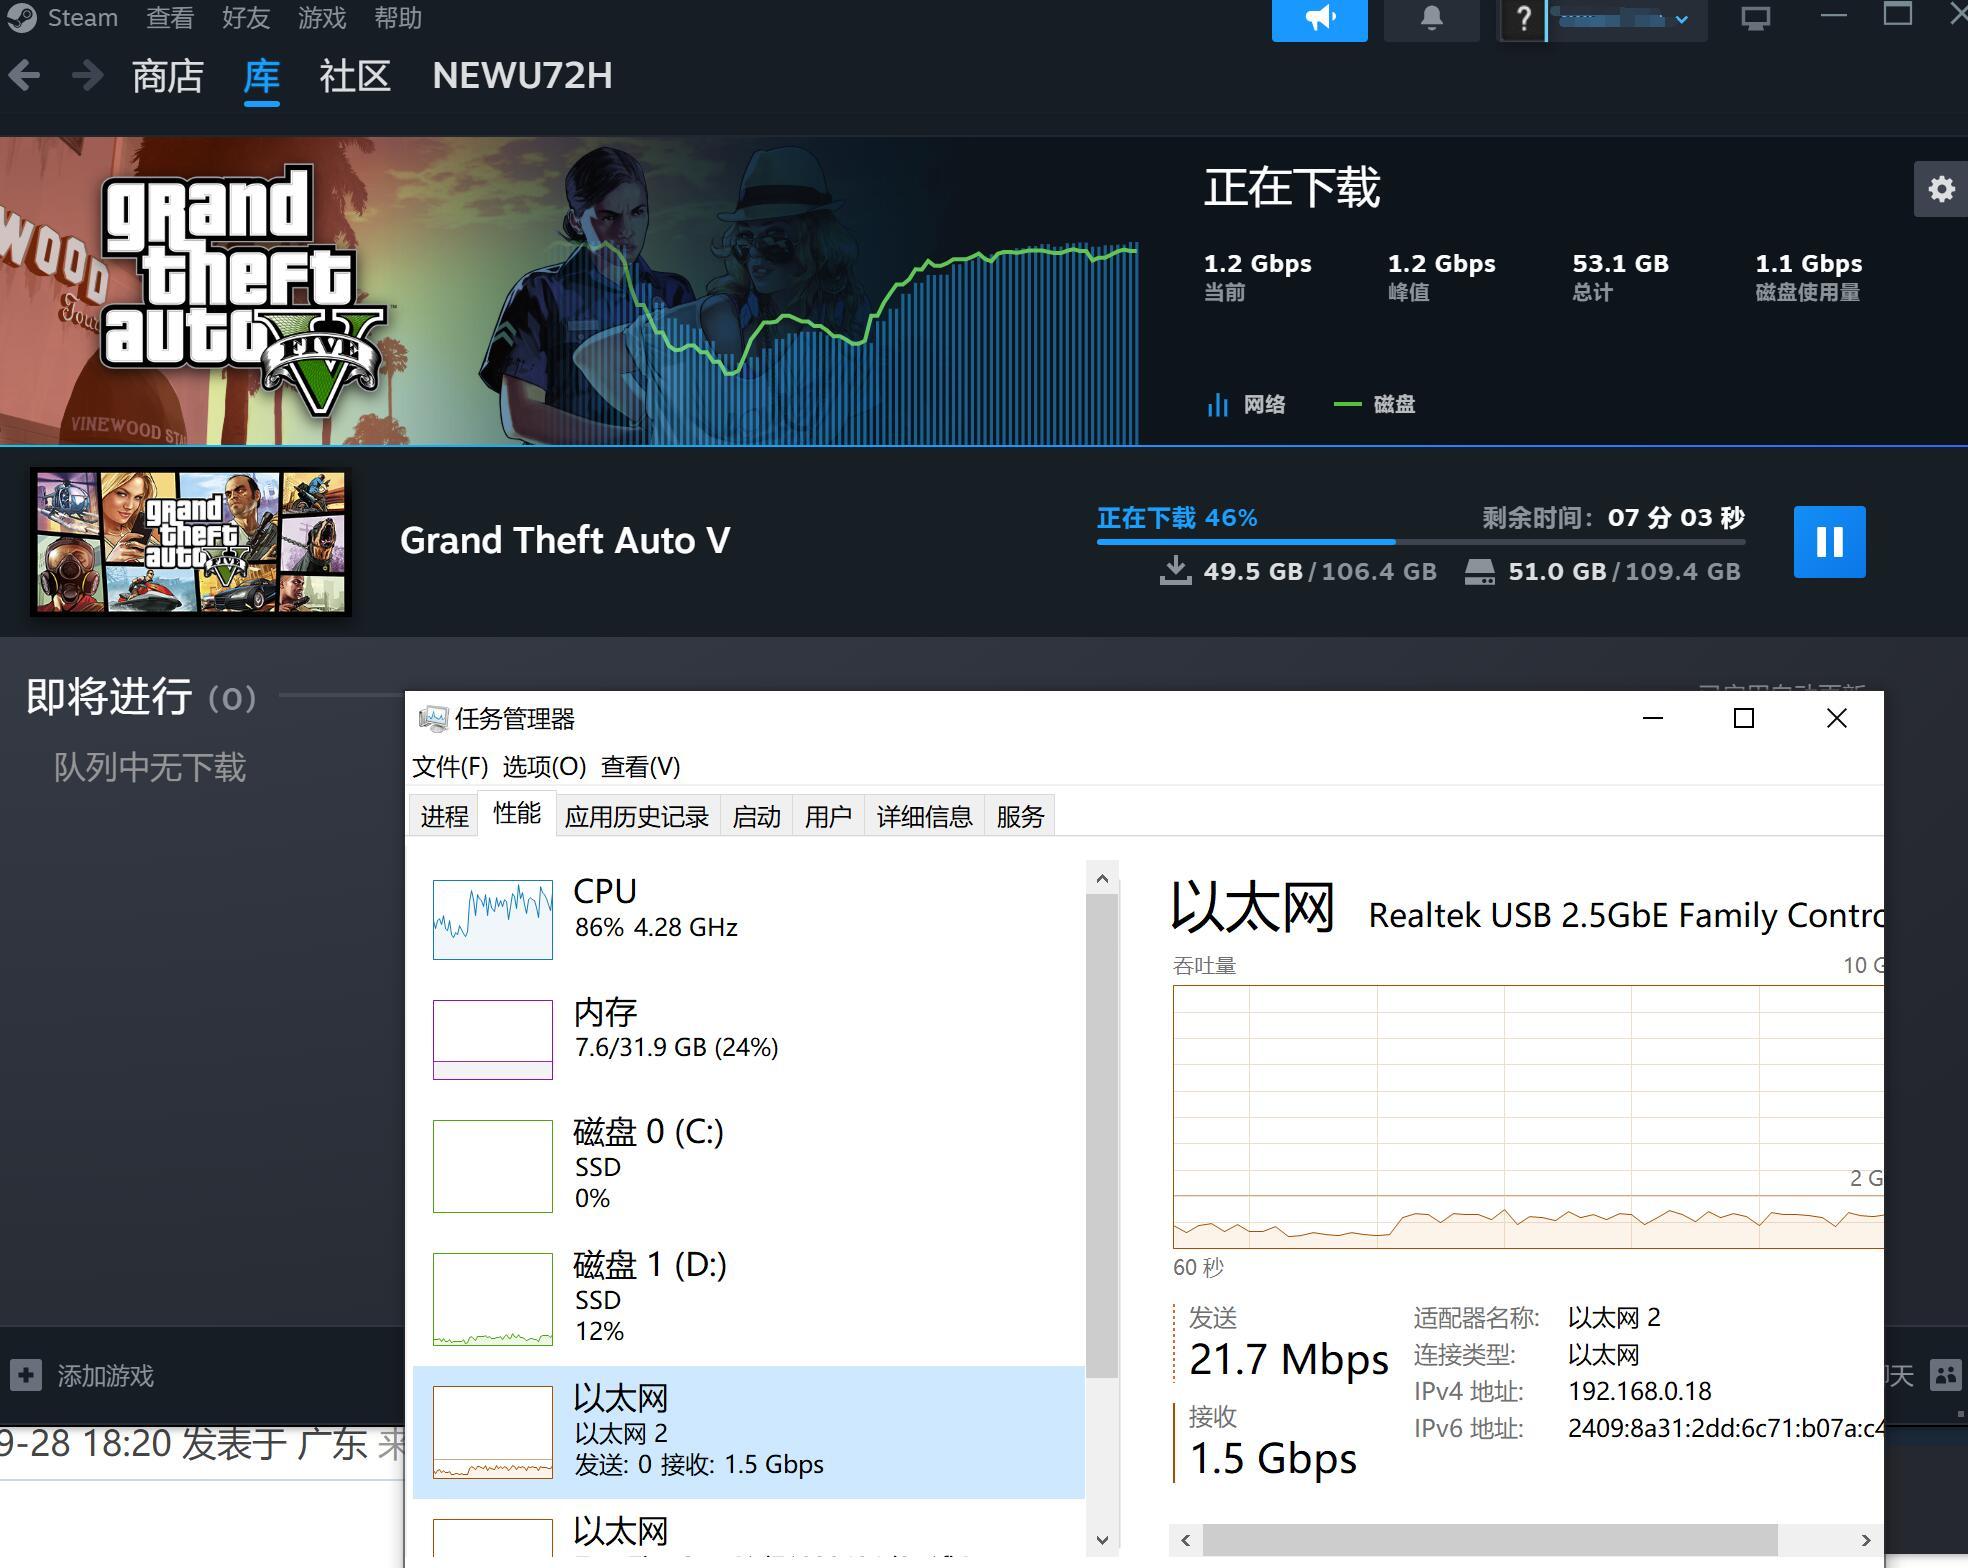Click the disk 1 (D:) mini graph

493,1299
